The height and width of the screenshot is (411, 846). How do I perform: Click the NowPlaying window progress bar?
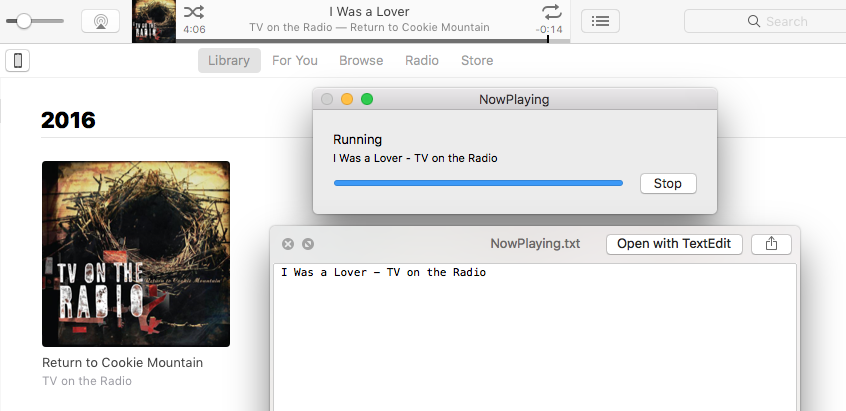[478, 183]
